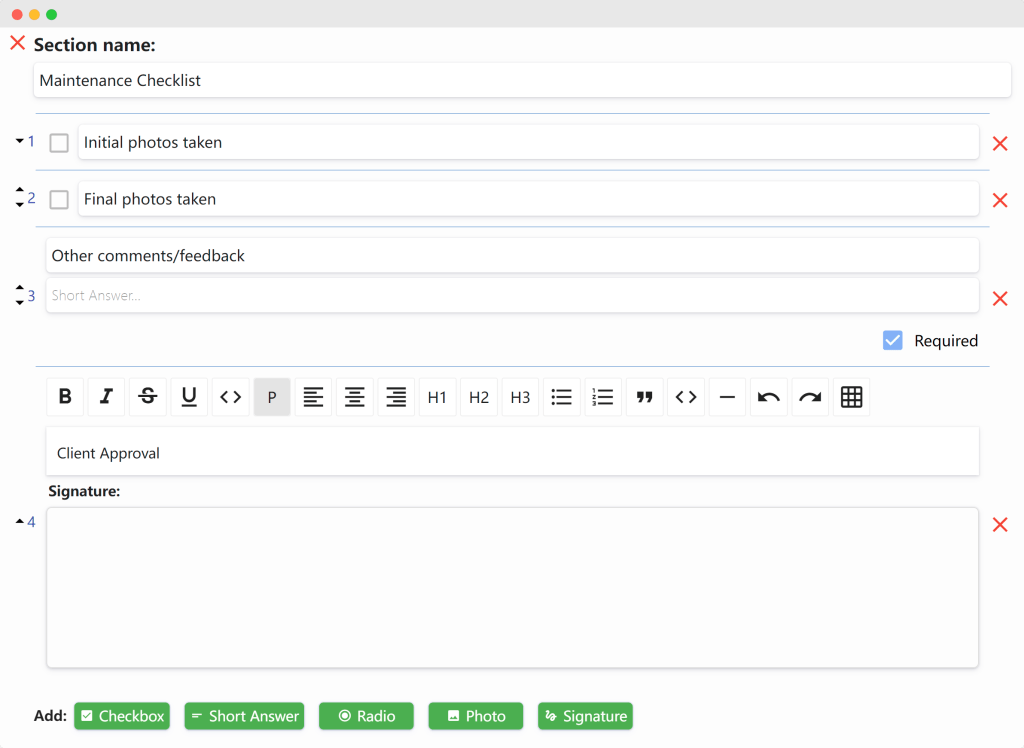Screen dimensions: 1024x748
Task: Disable the Required checkbox for Other comments
Action: point(892,340)
